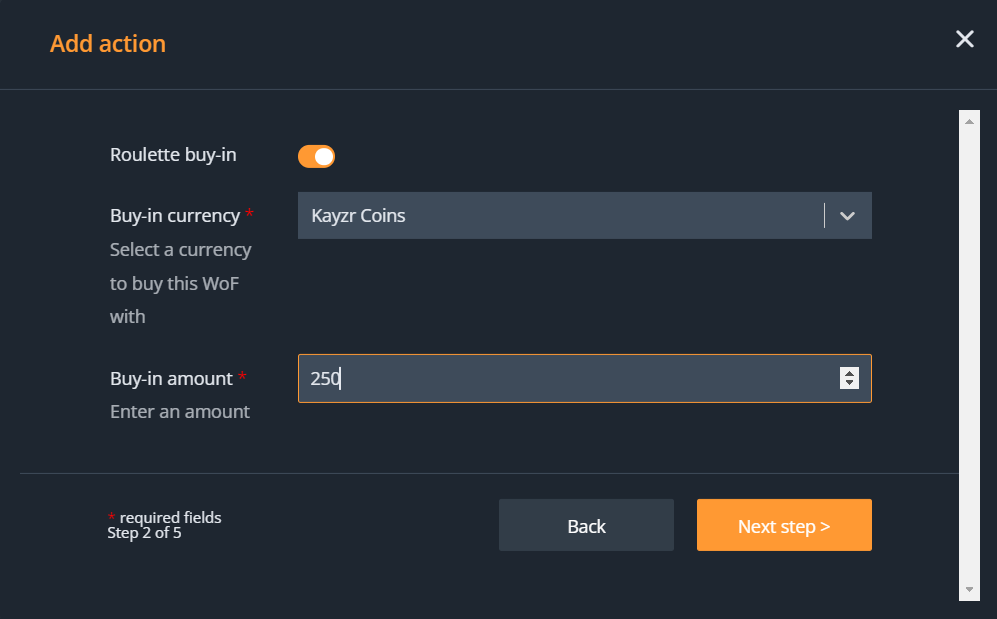Proceed with the Next step button
Screen dimensions: 997x619
click(x=784, y=526)
